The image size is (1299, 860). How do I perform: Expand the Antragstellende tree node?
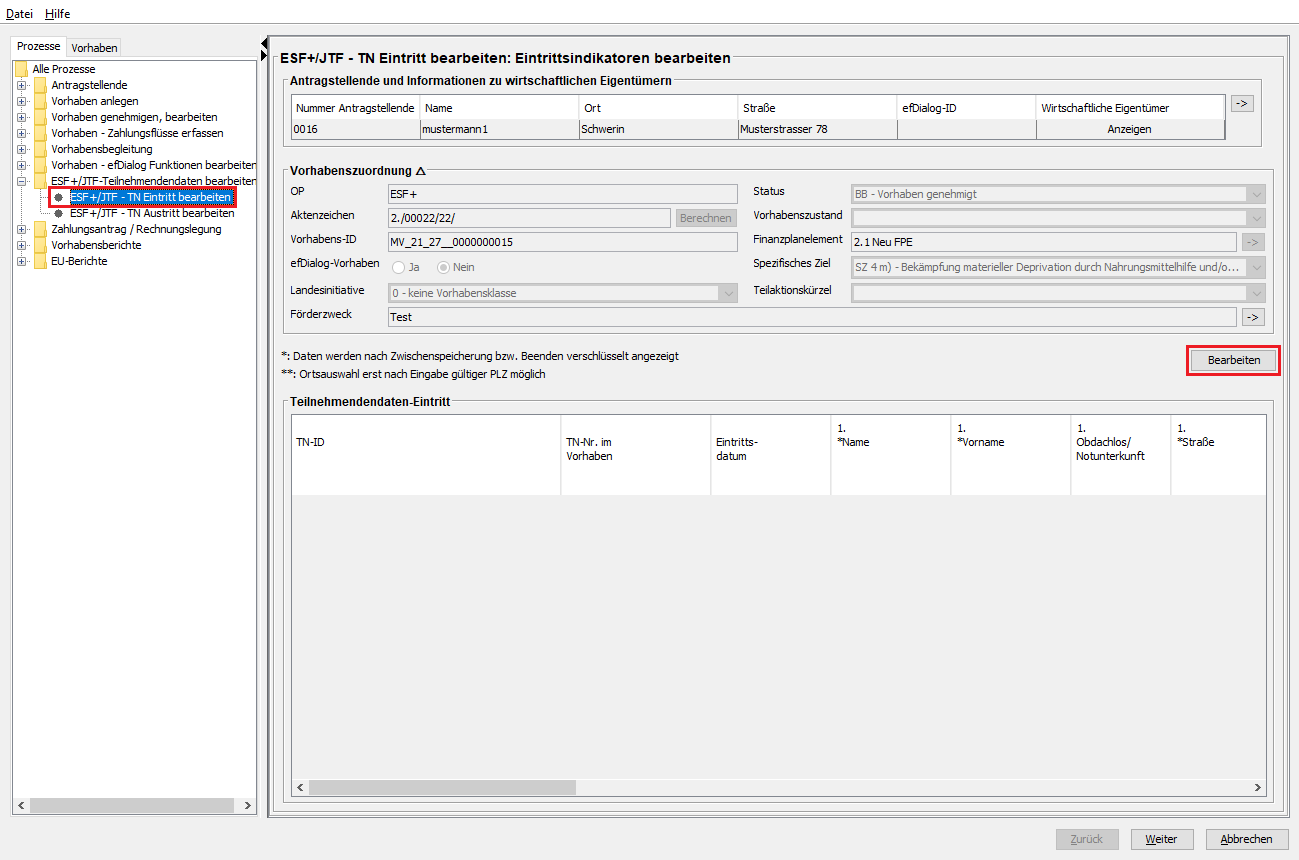point(21,85)
